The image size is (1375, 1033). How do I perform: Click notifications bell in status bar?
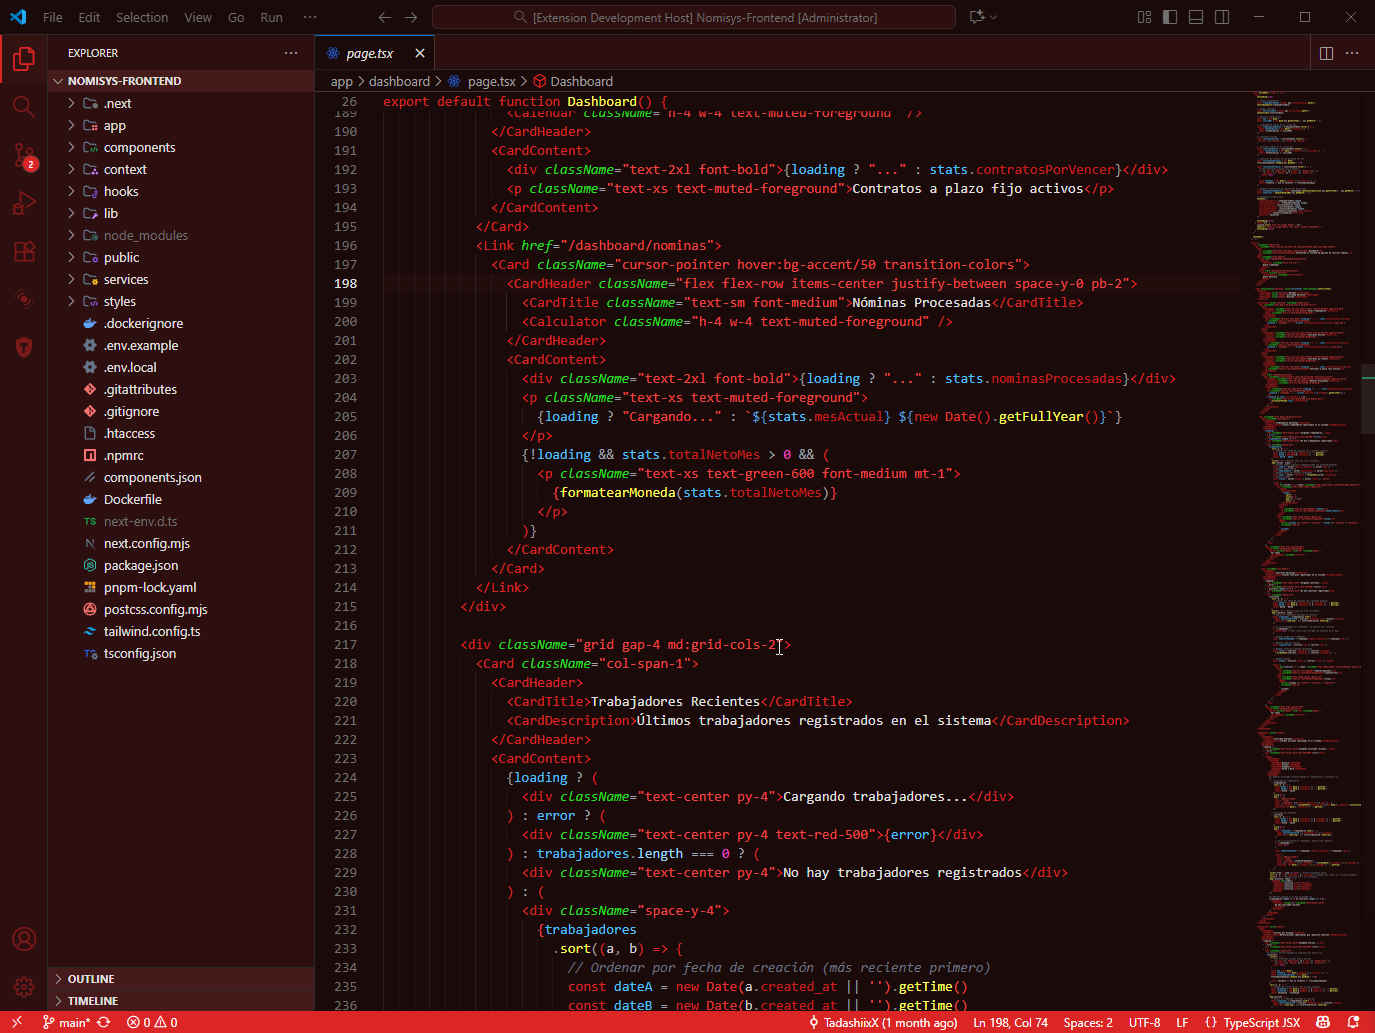[1353, 1022]
